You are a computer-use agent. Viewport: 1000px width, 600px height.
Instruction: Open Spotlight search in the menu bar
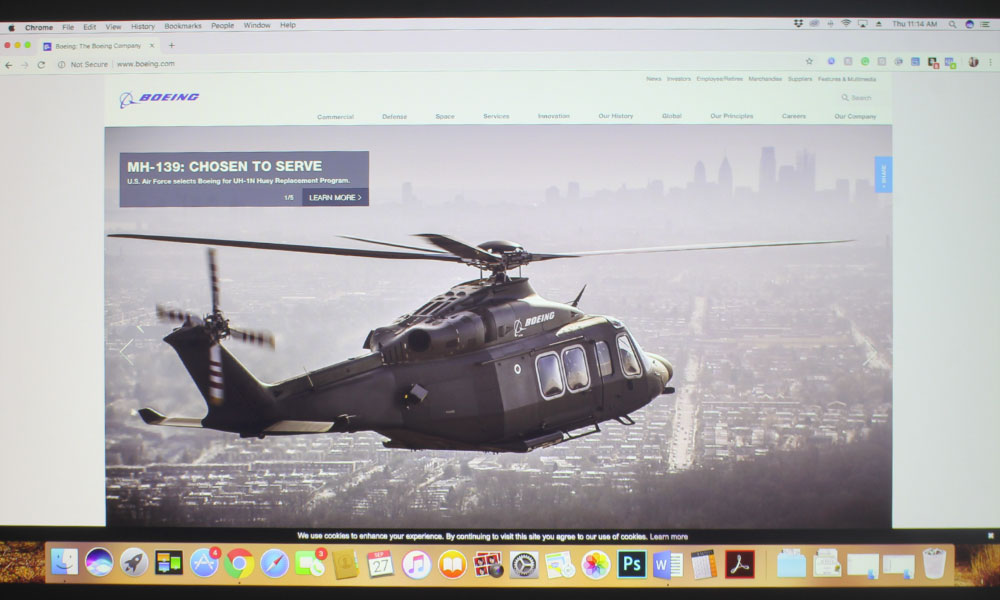point(952,24)
